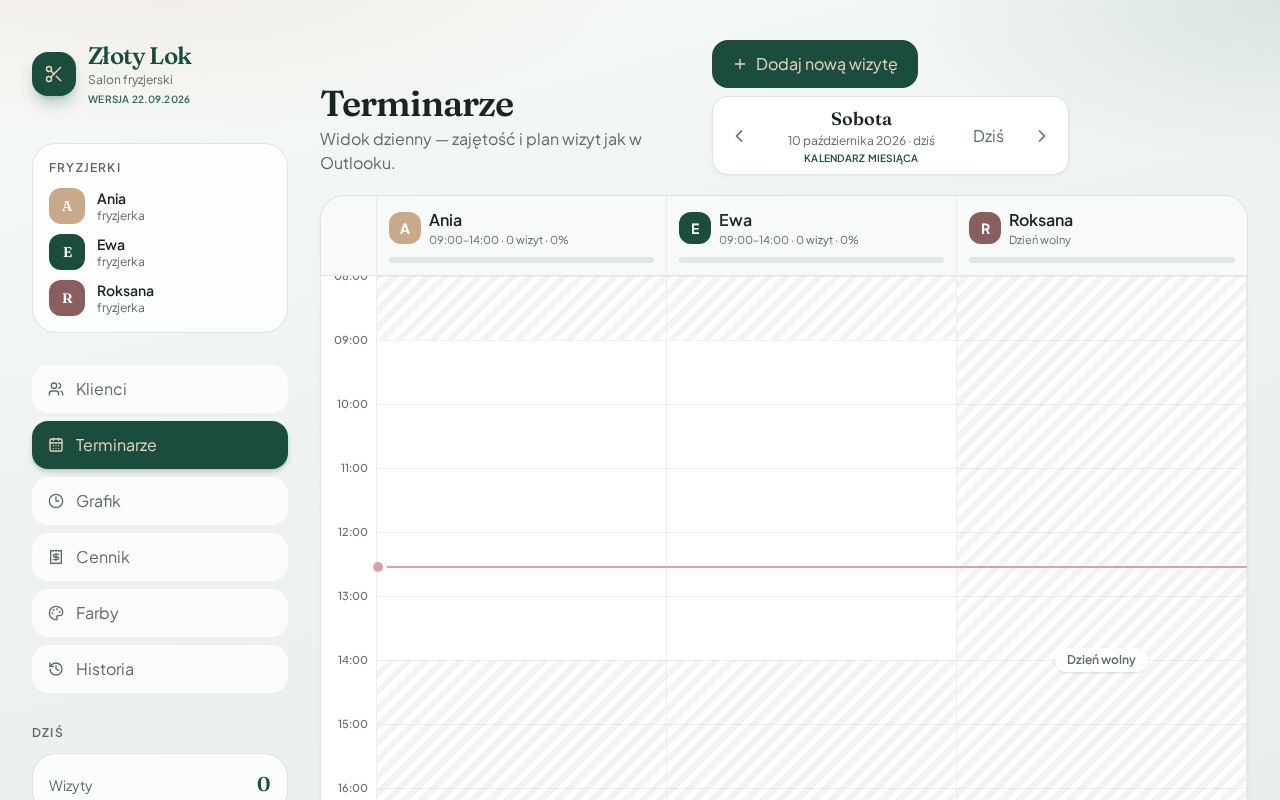
Task: Click Ewa's occupancy progress bar
Action: (x=811, y=260)
